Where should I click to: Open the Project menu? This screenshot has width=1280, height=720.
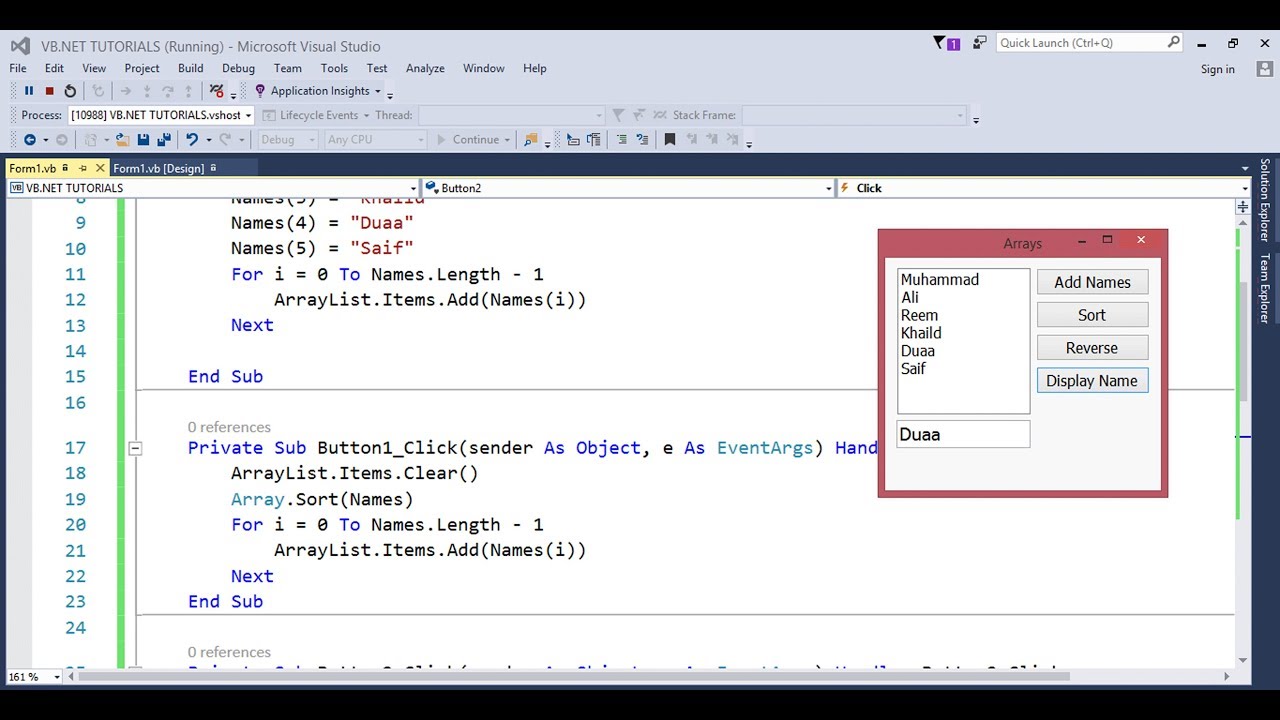pyautogui.click(x=142, y=68)
